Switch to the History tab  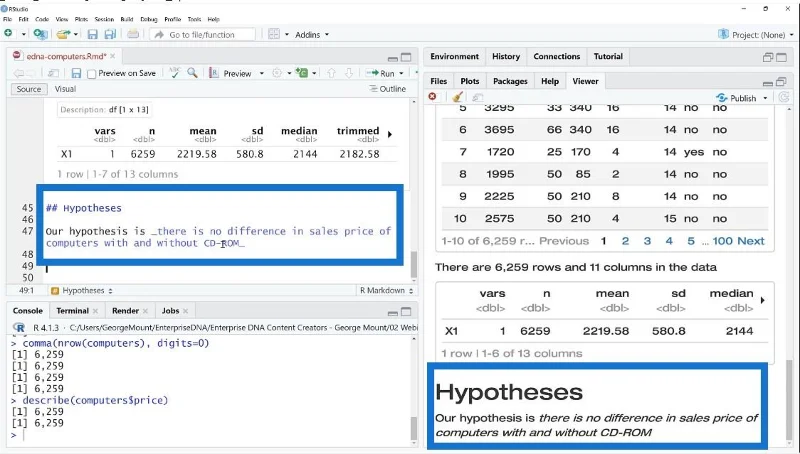506,57
